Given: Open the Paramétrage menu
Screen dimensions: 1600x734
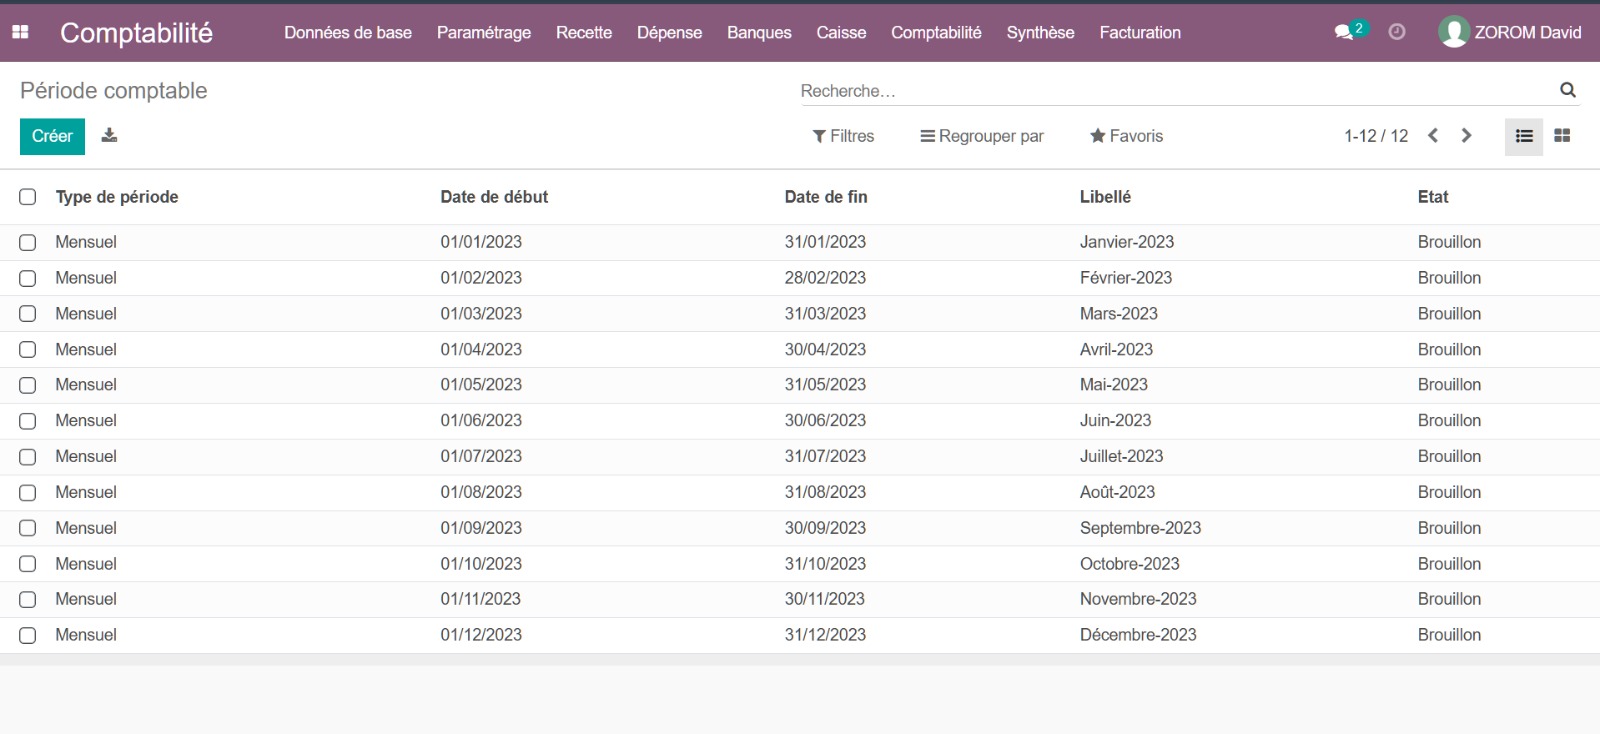Looking at the screenshot, I should point(484,32).
